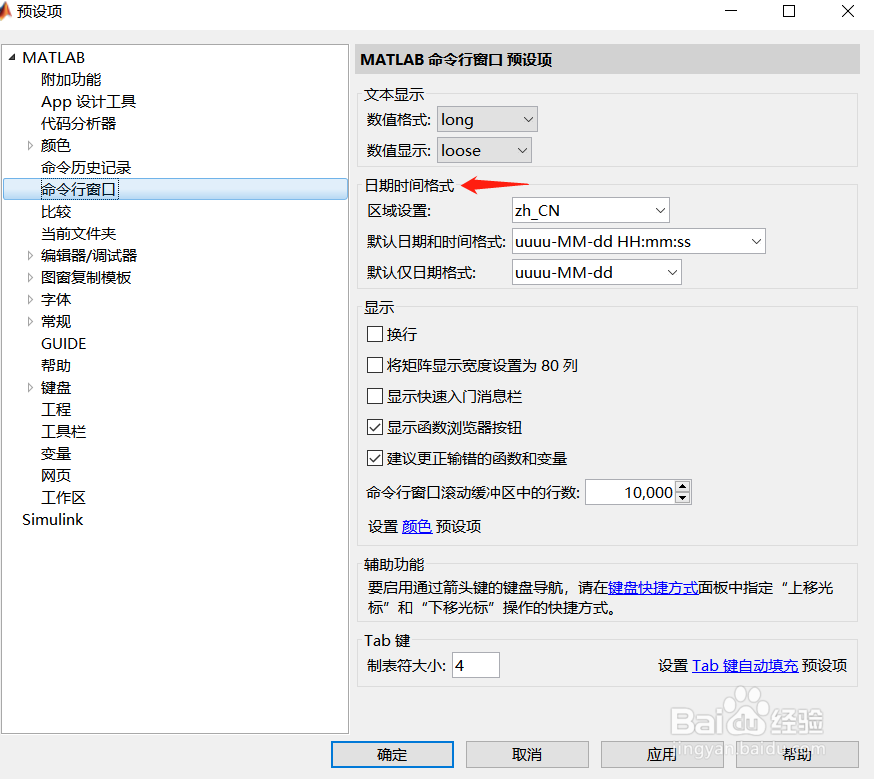Screen dimensions: 874x779
Task: Select 代码分析器 in the tree
Action: click(79, 124)
